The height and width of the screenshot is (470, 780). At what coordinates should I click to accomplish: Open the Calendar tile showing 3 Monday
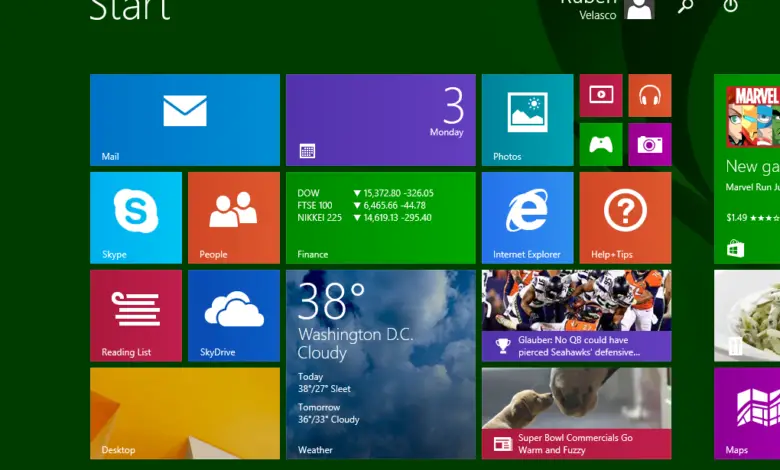[x=381, y=120]
